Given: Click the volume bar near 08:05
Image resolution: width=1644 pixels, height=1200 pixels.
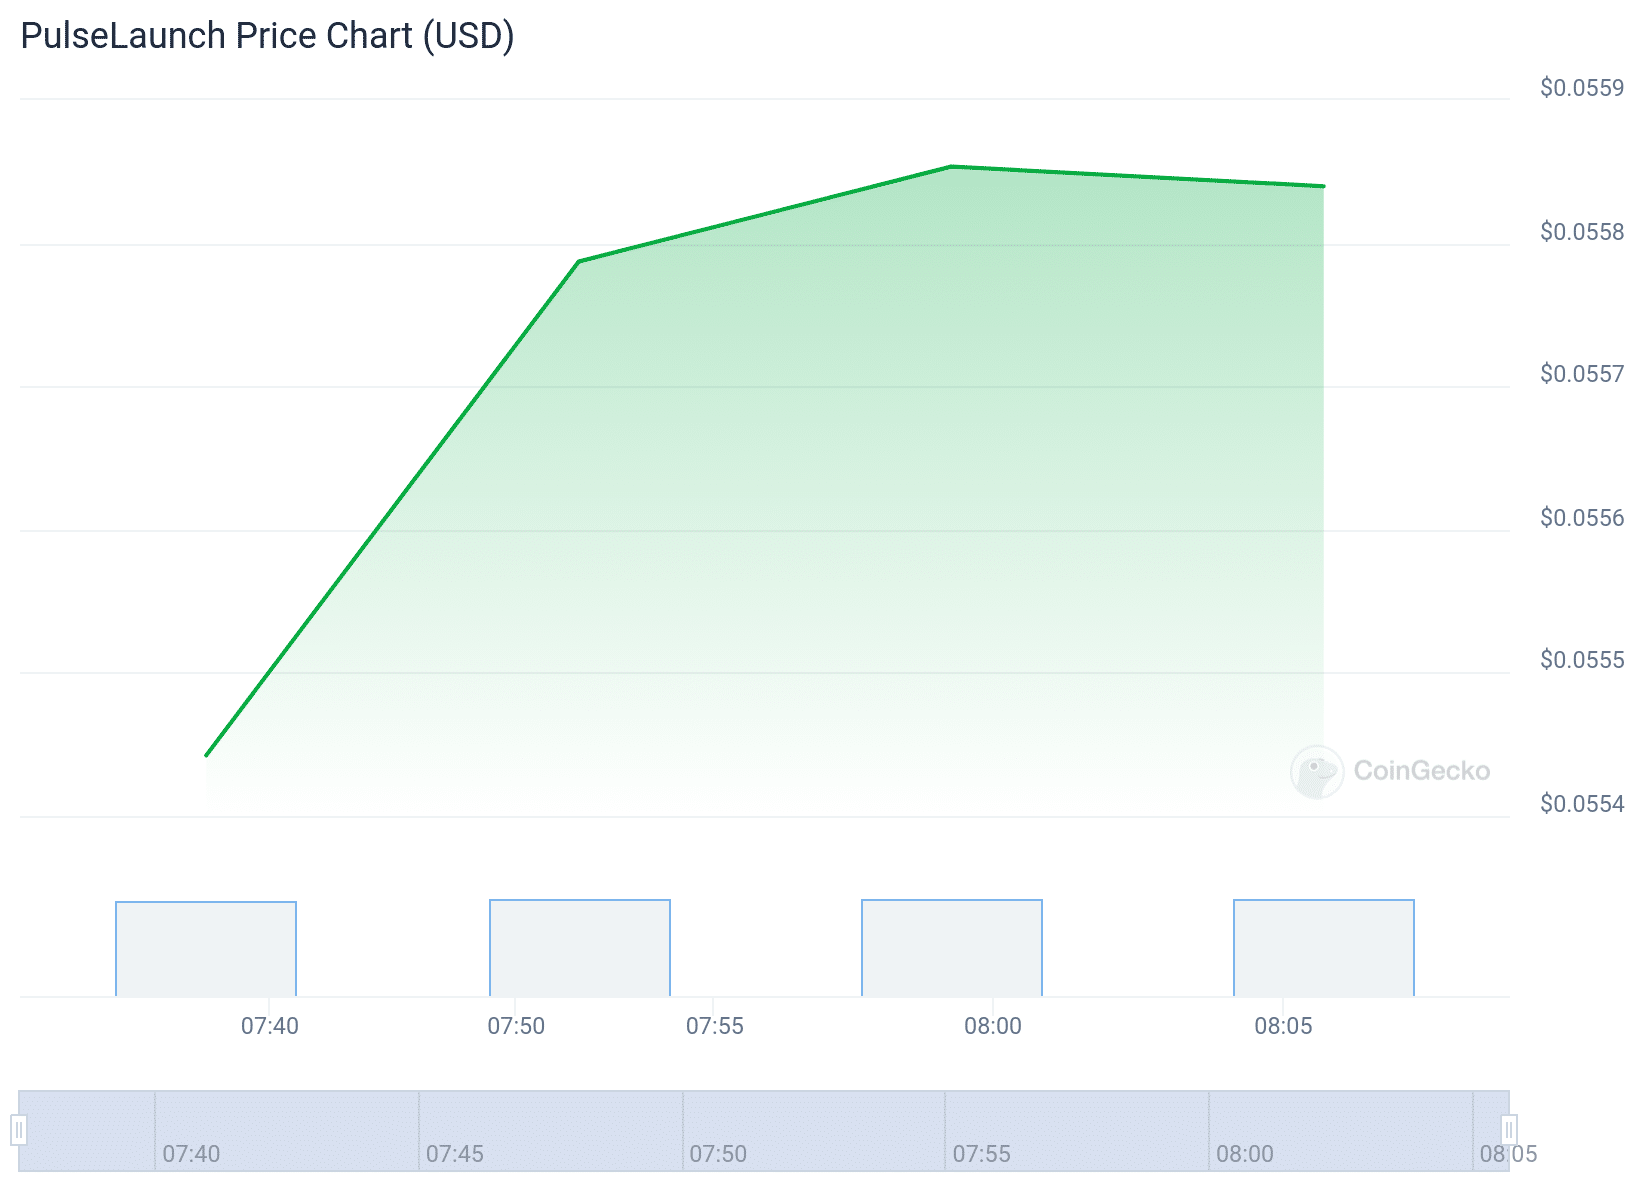Looking at the screenshot, I should coord(1324,948).
